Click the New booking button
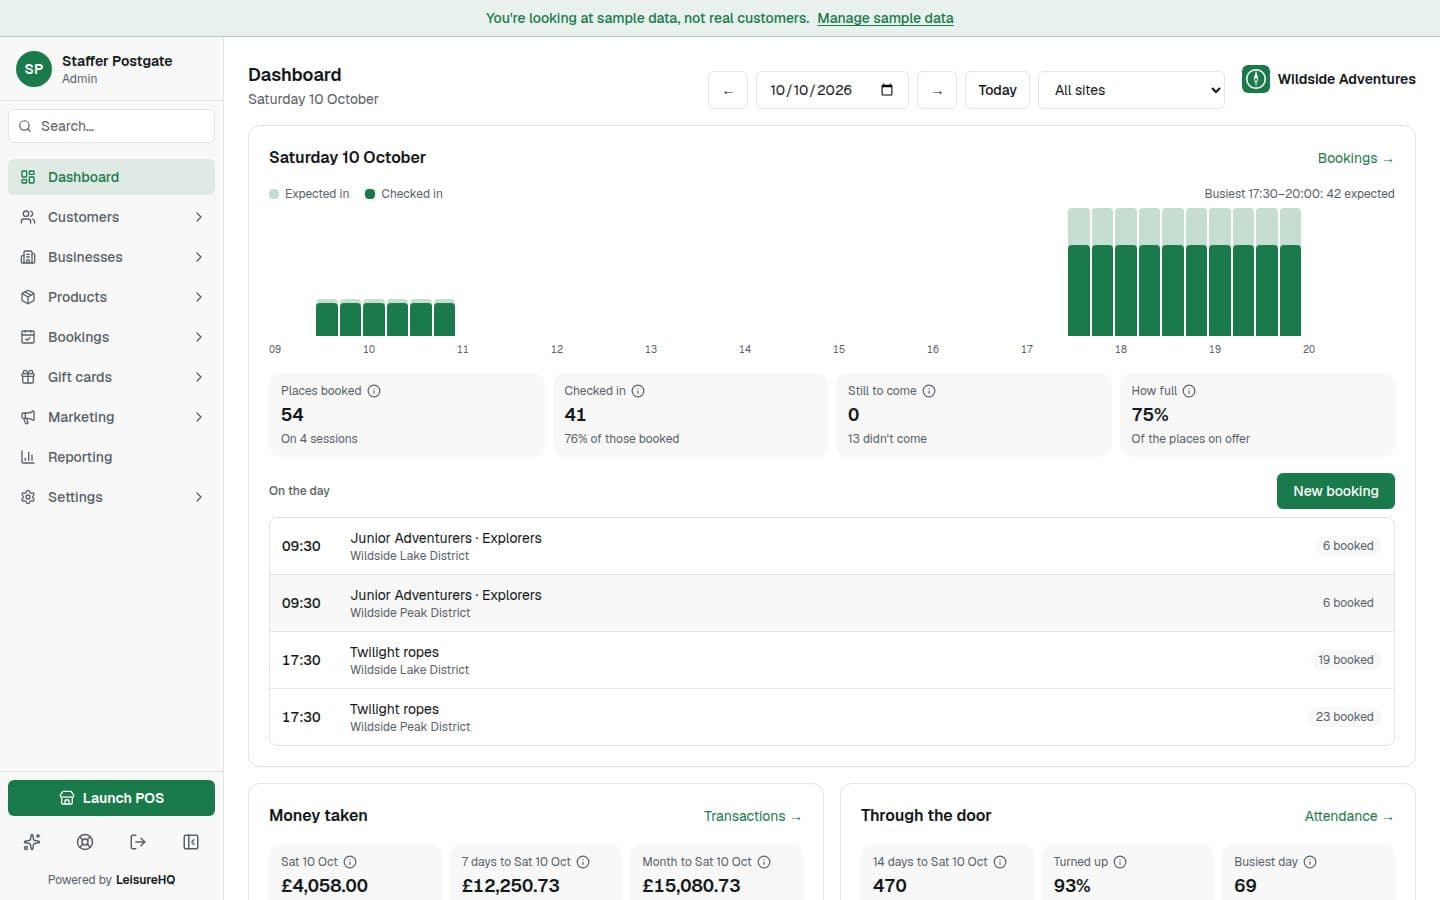The image size is (1440, 900). pos(1335,491)
